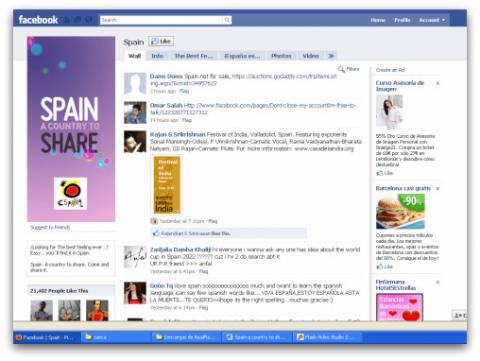Viewport: 480px width, 361px height.
Task: Open the Curso Asesoría de Imagen ad title
Action: click(x=399, y=86)
